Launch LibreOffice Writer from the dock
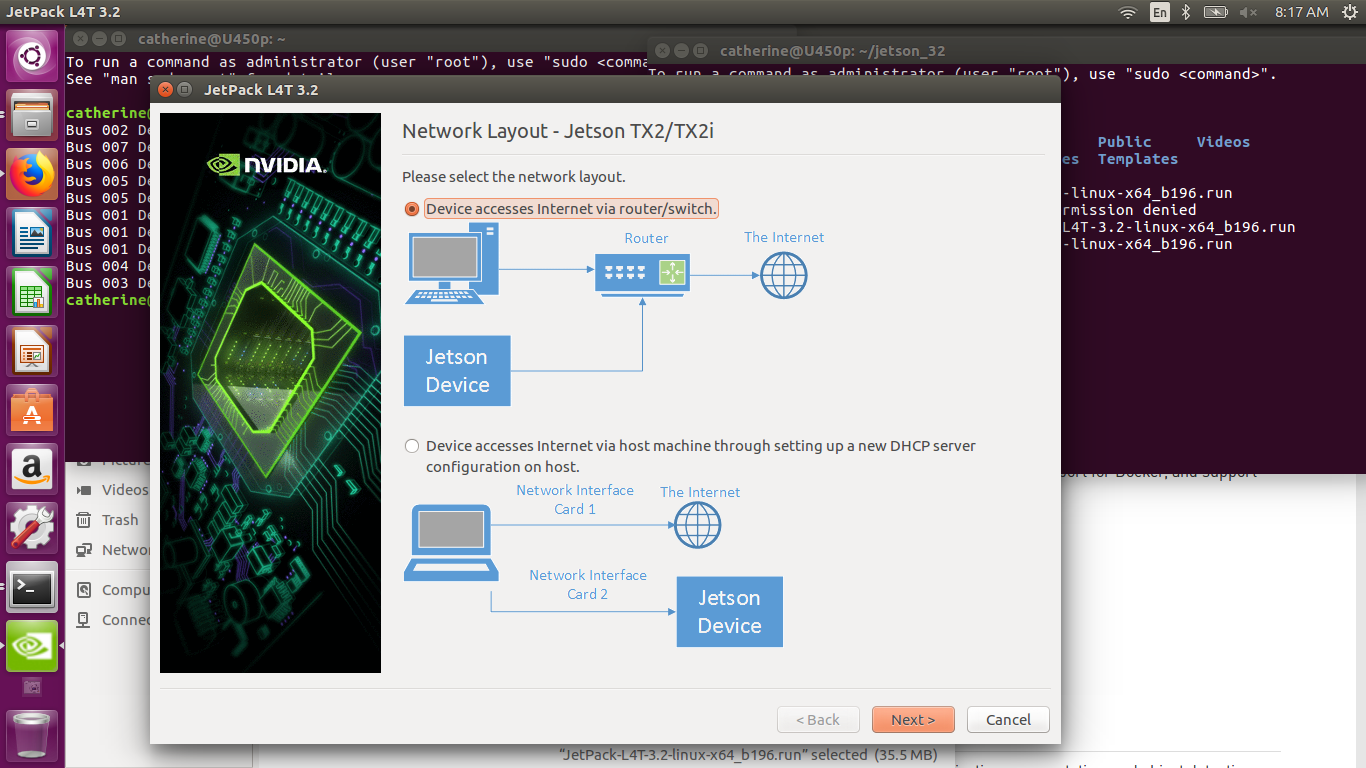 (32, 233)
